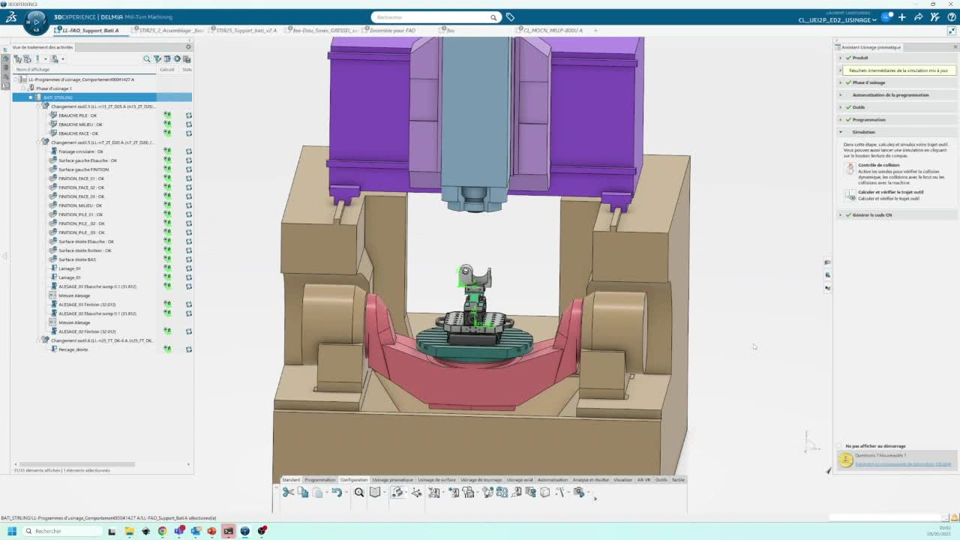Open the Share arrow icon in header
The width and height of the screenshot is (960, 540).
click(x=918, y=17)
